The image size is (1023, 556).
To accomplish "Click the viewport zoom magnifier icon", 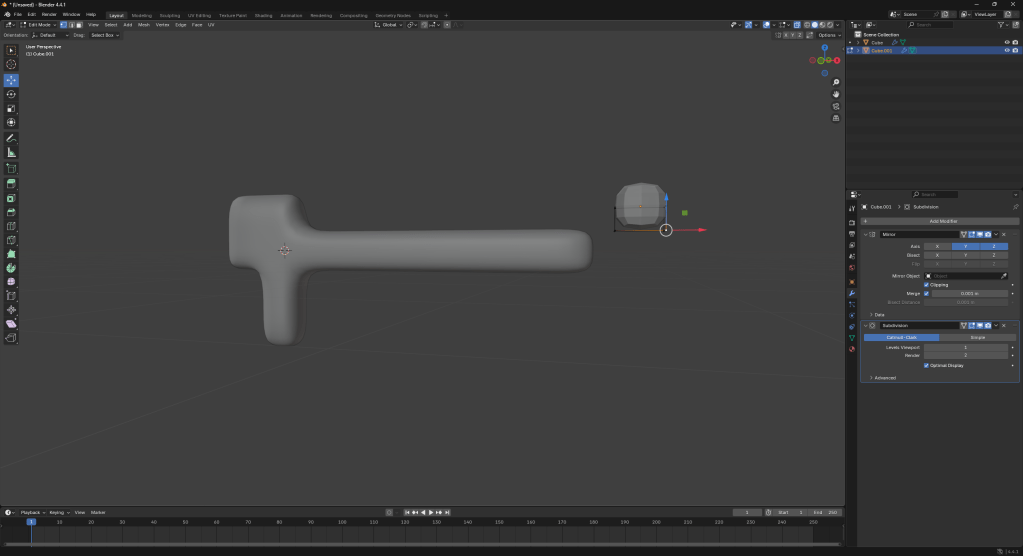I will [836, 82].
